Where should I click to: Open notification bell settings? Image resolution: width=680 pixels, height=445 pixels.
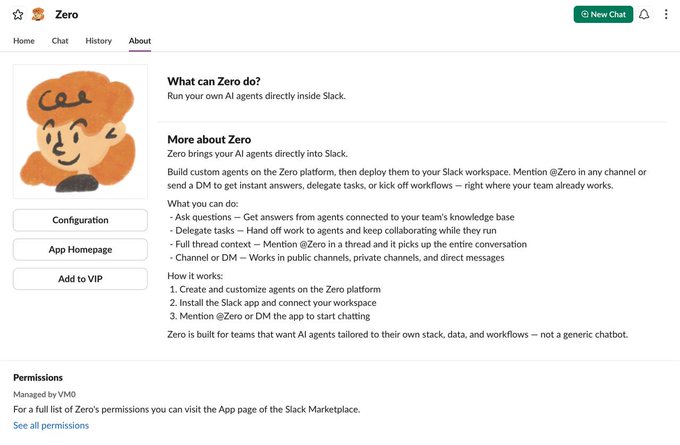pos(644,14)
